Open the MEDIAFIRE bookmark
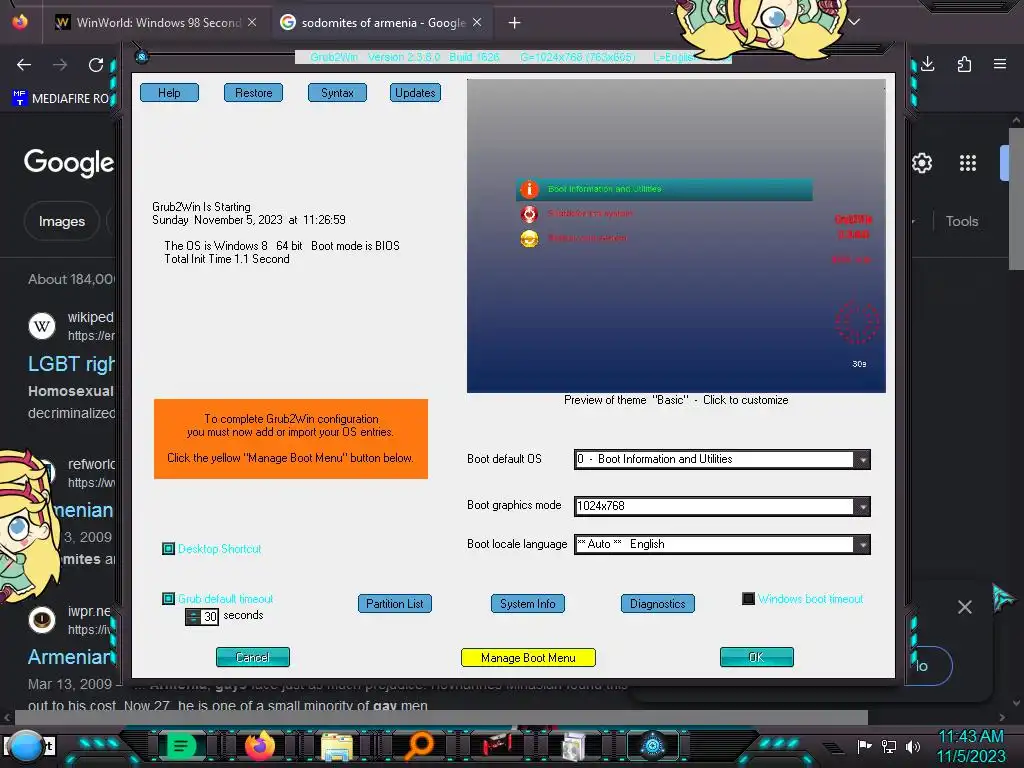This screenshot has width=1024, height=768. 62,99
